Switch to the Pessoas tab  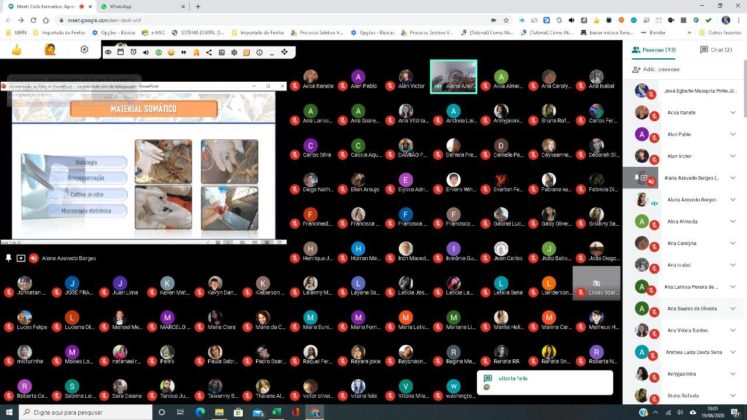pos(654,50)
